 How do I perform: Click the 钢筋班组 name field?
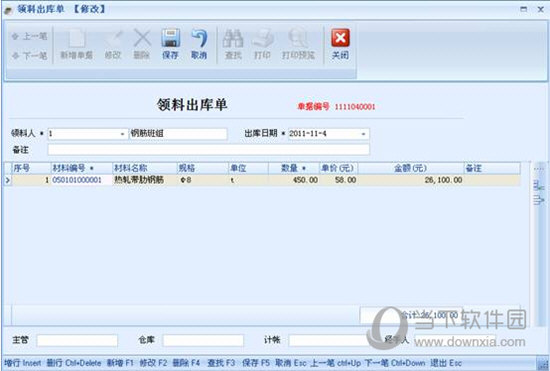tap(178, 134)
